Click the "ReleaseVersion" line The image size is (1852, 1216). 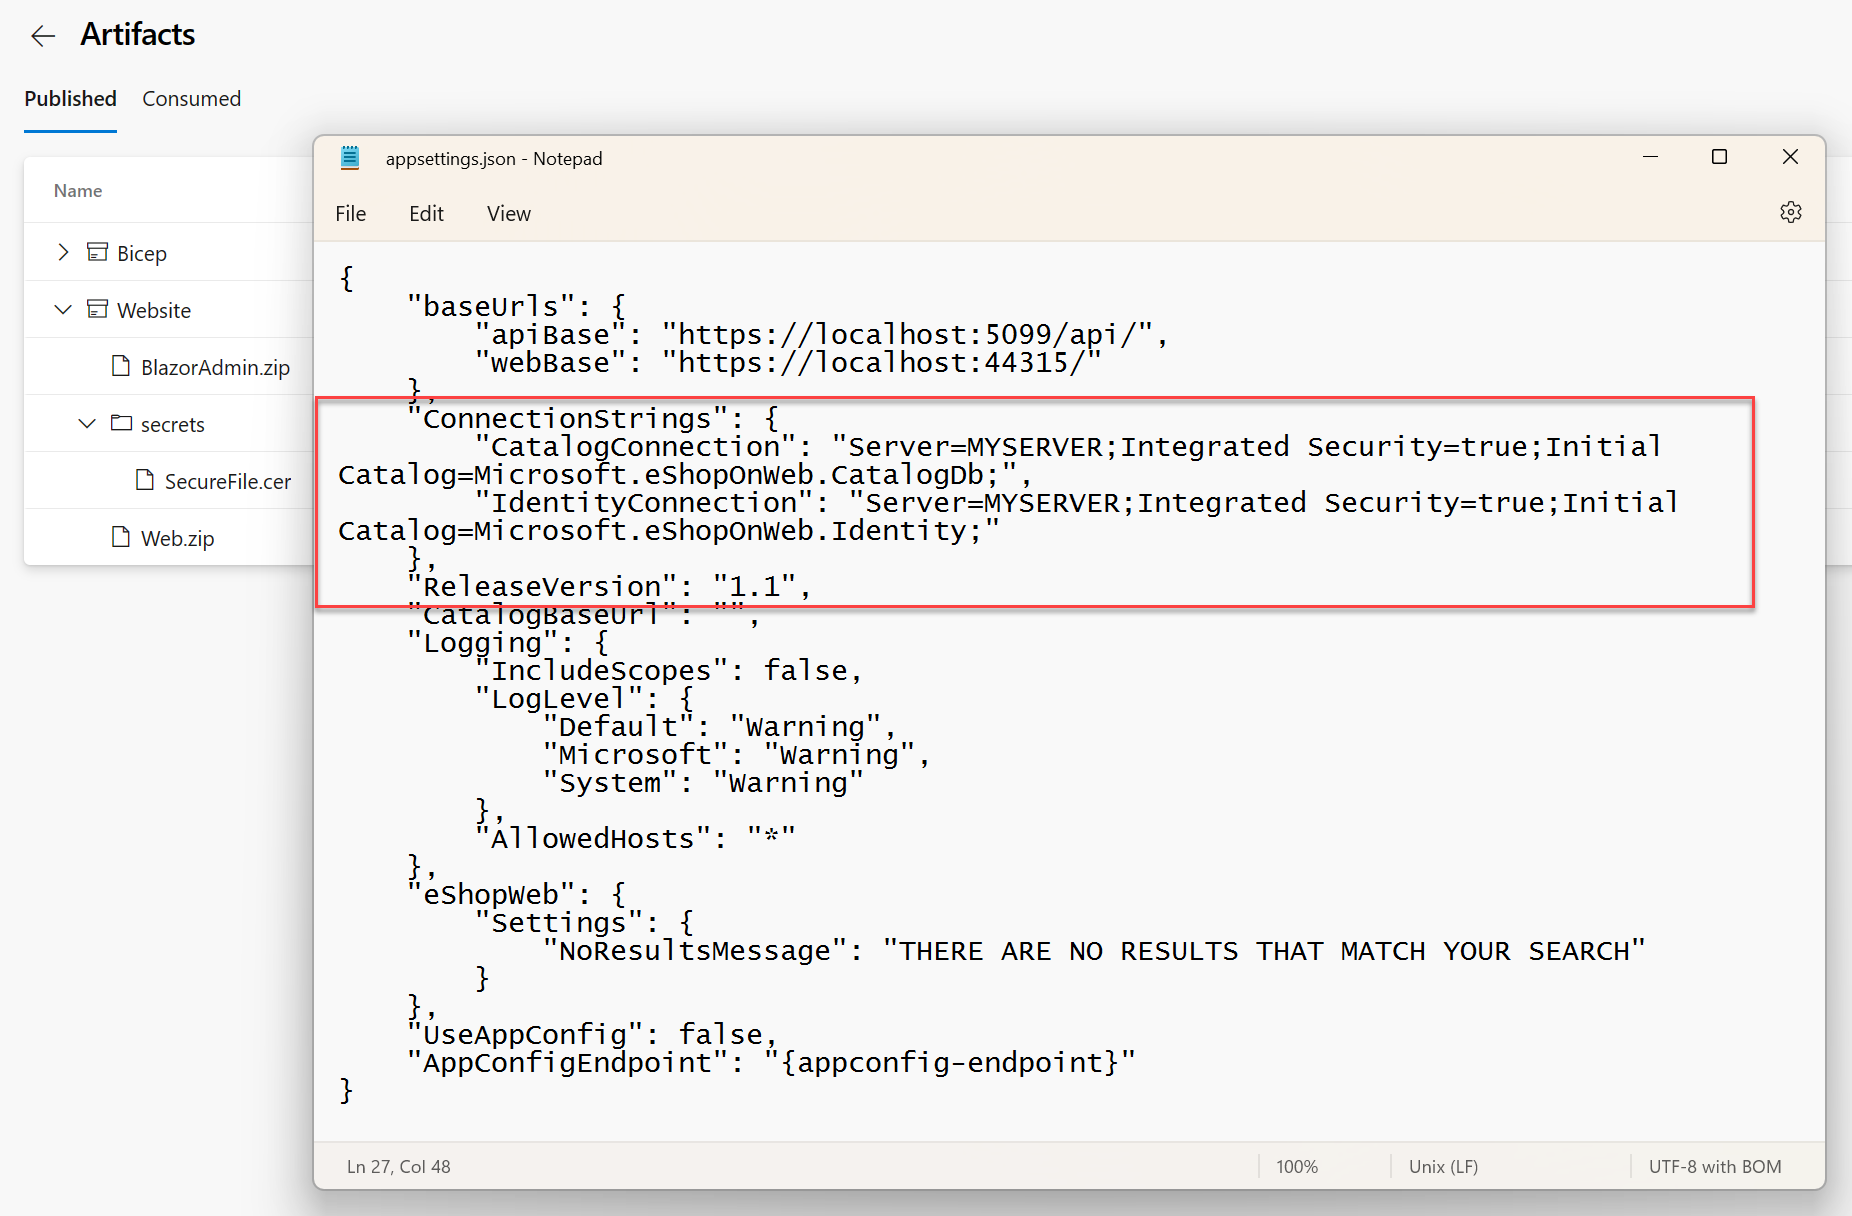pos(609,586)
